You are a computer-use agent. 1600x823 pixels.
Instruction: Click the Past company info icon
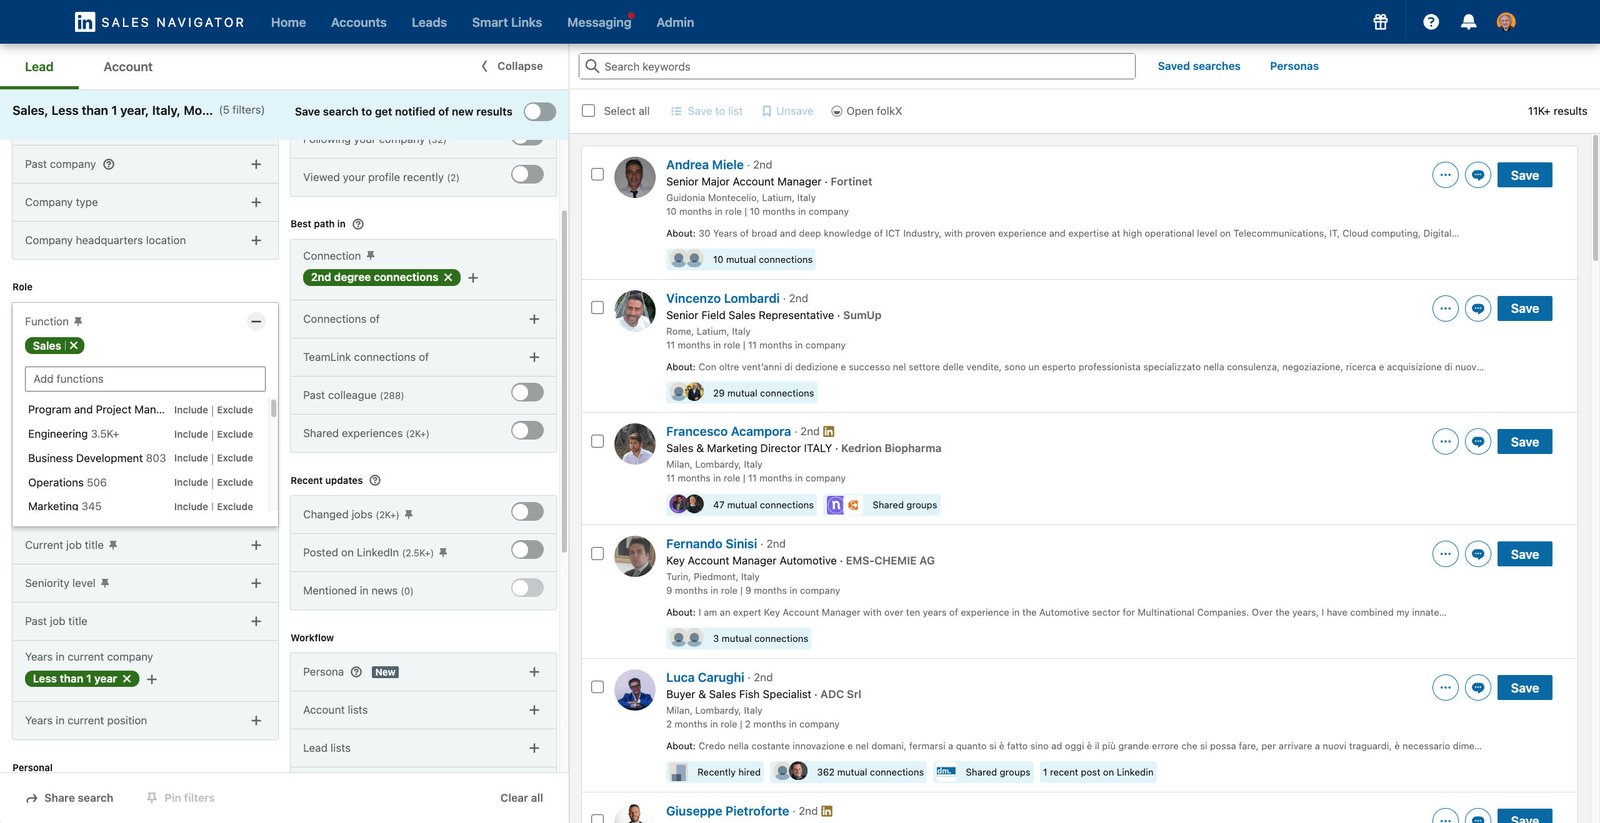pyautogui.click(x=109, y=164)
